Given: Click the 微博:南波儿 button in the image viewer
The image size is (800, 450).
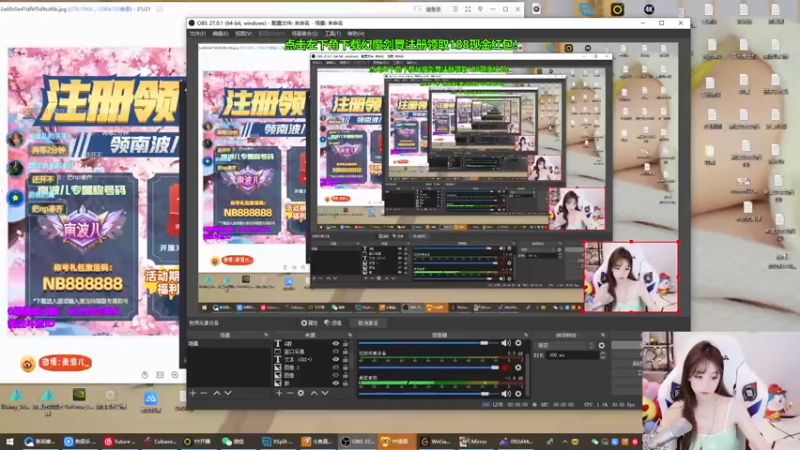Looking at the screenshot, I should (65, 363).
